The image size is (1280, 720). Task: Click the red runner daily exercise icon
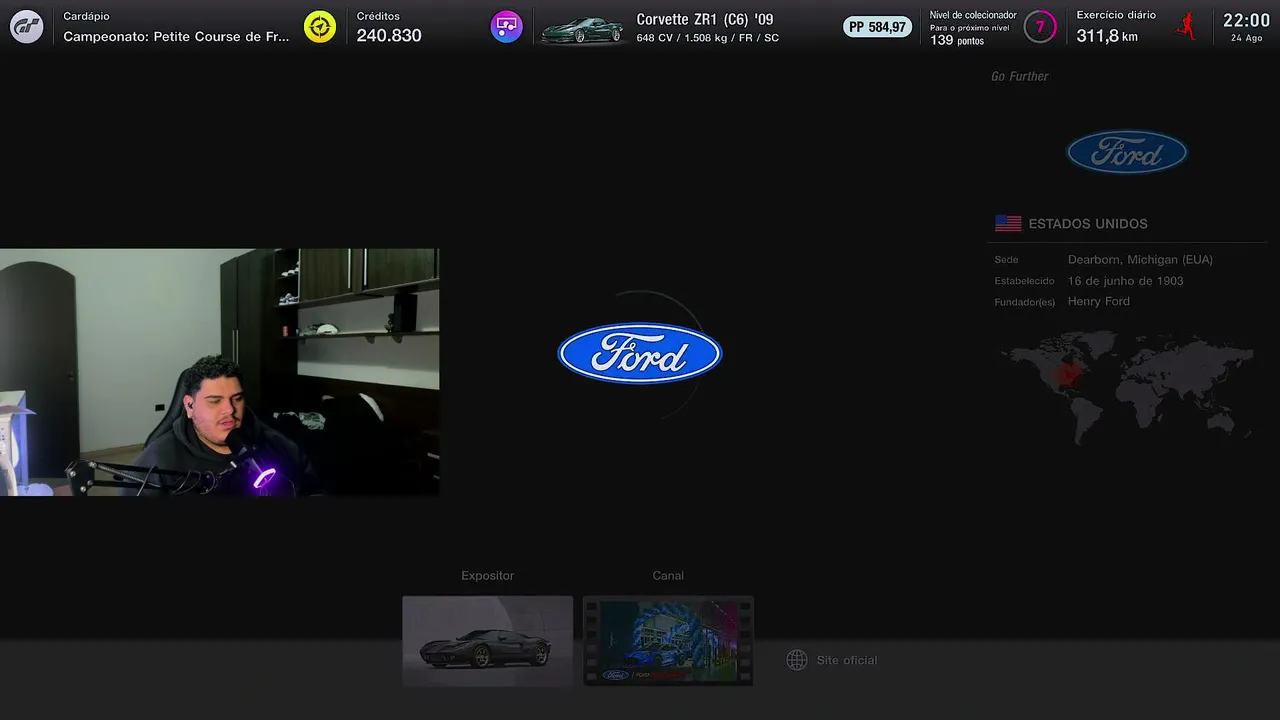pos(1186,27)
